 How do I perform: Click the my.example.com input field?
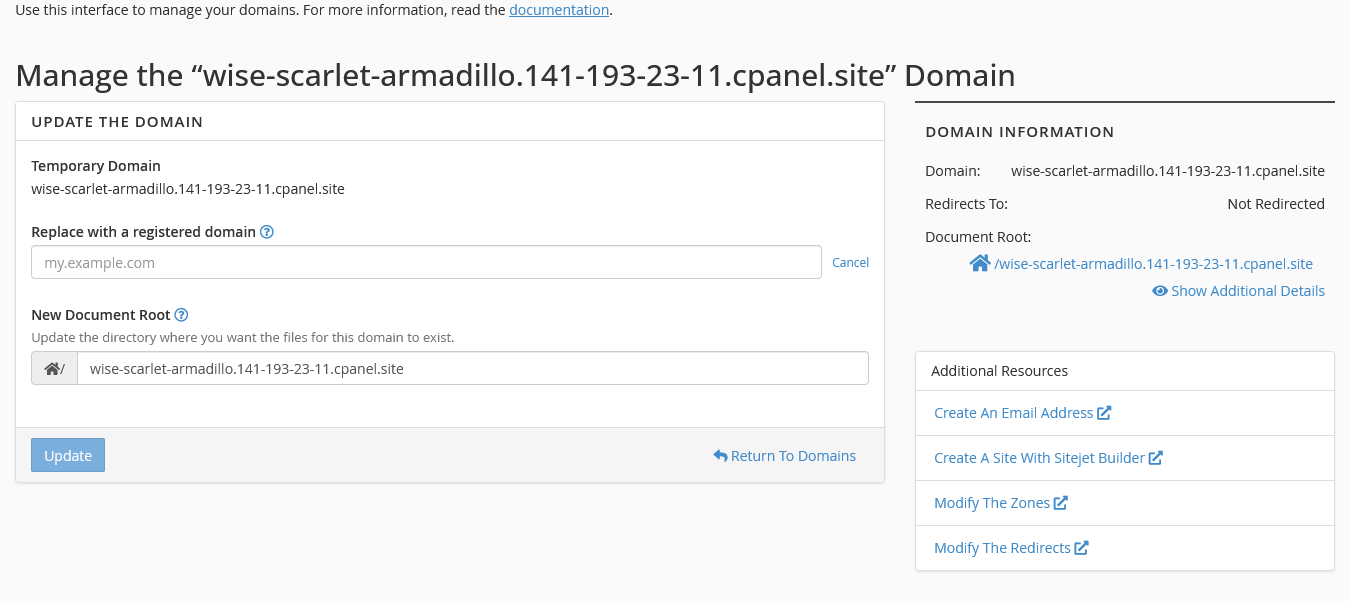(428, 262)
